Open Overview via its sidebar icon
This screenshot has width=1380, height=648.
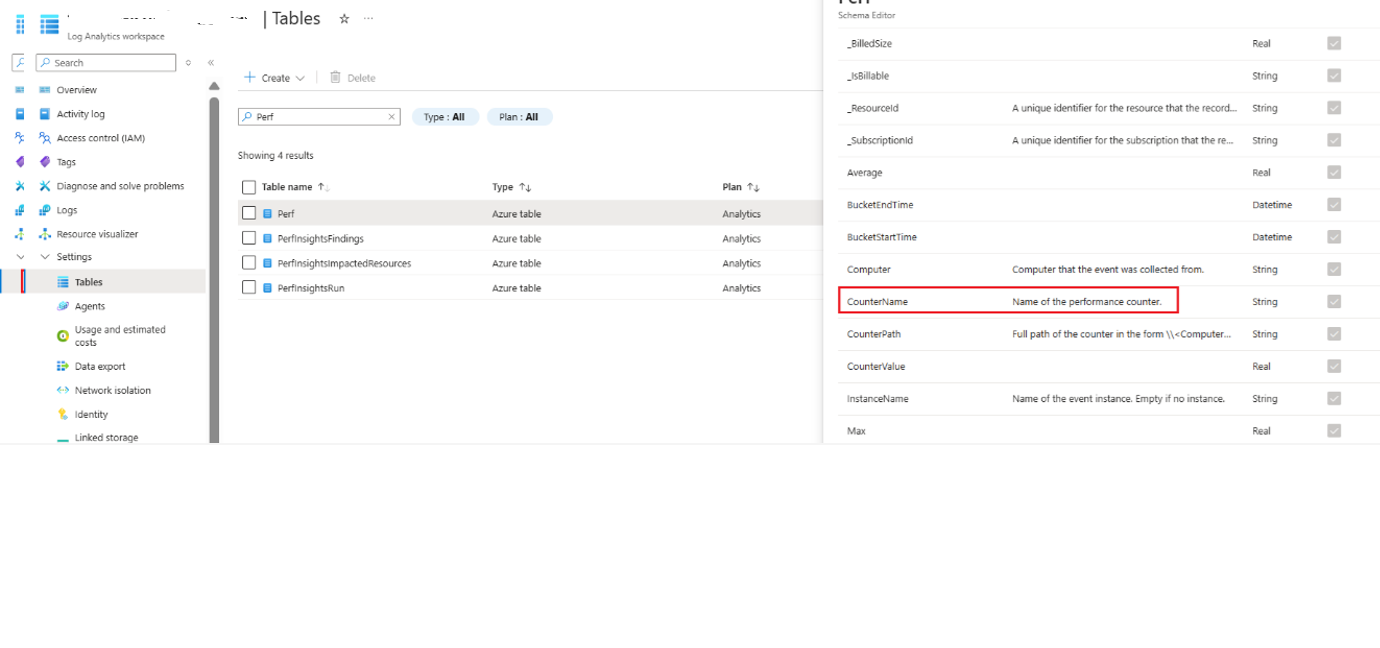point(45,90)
